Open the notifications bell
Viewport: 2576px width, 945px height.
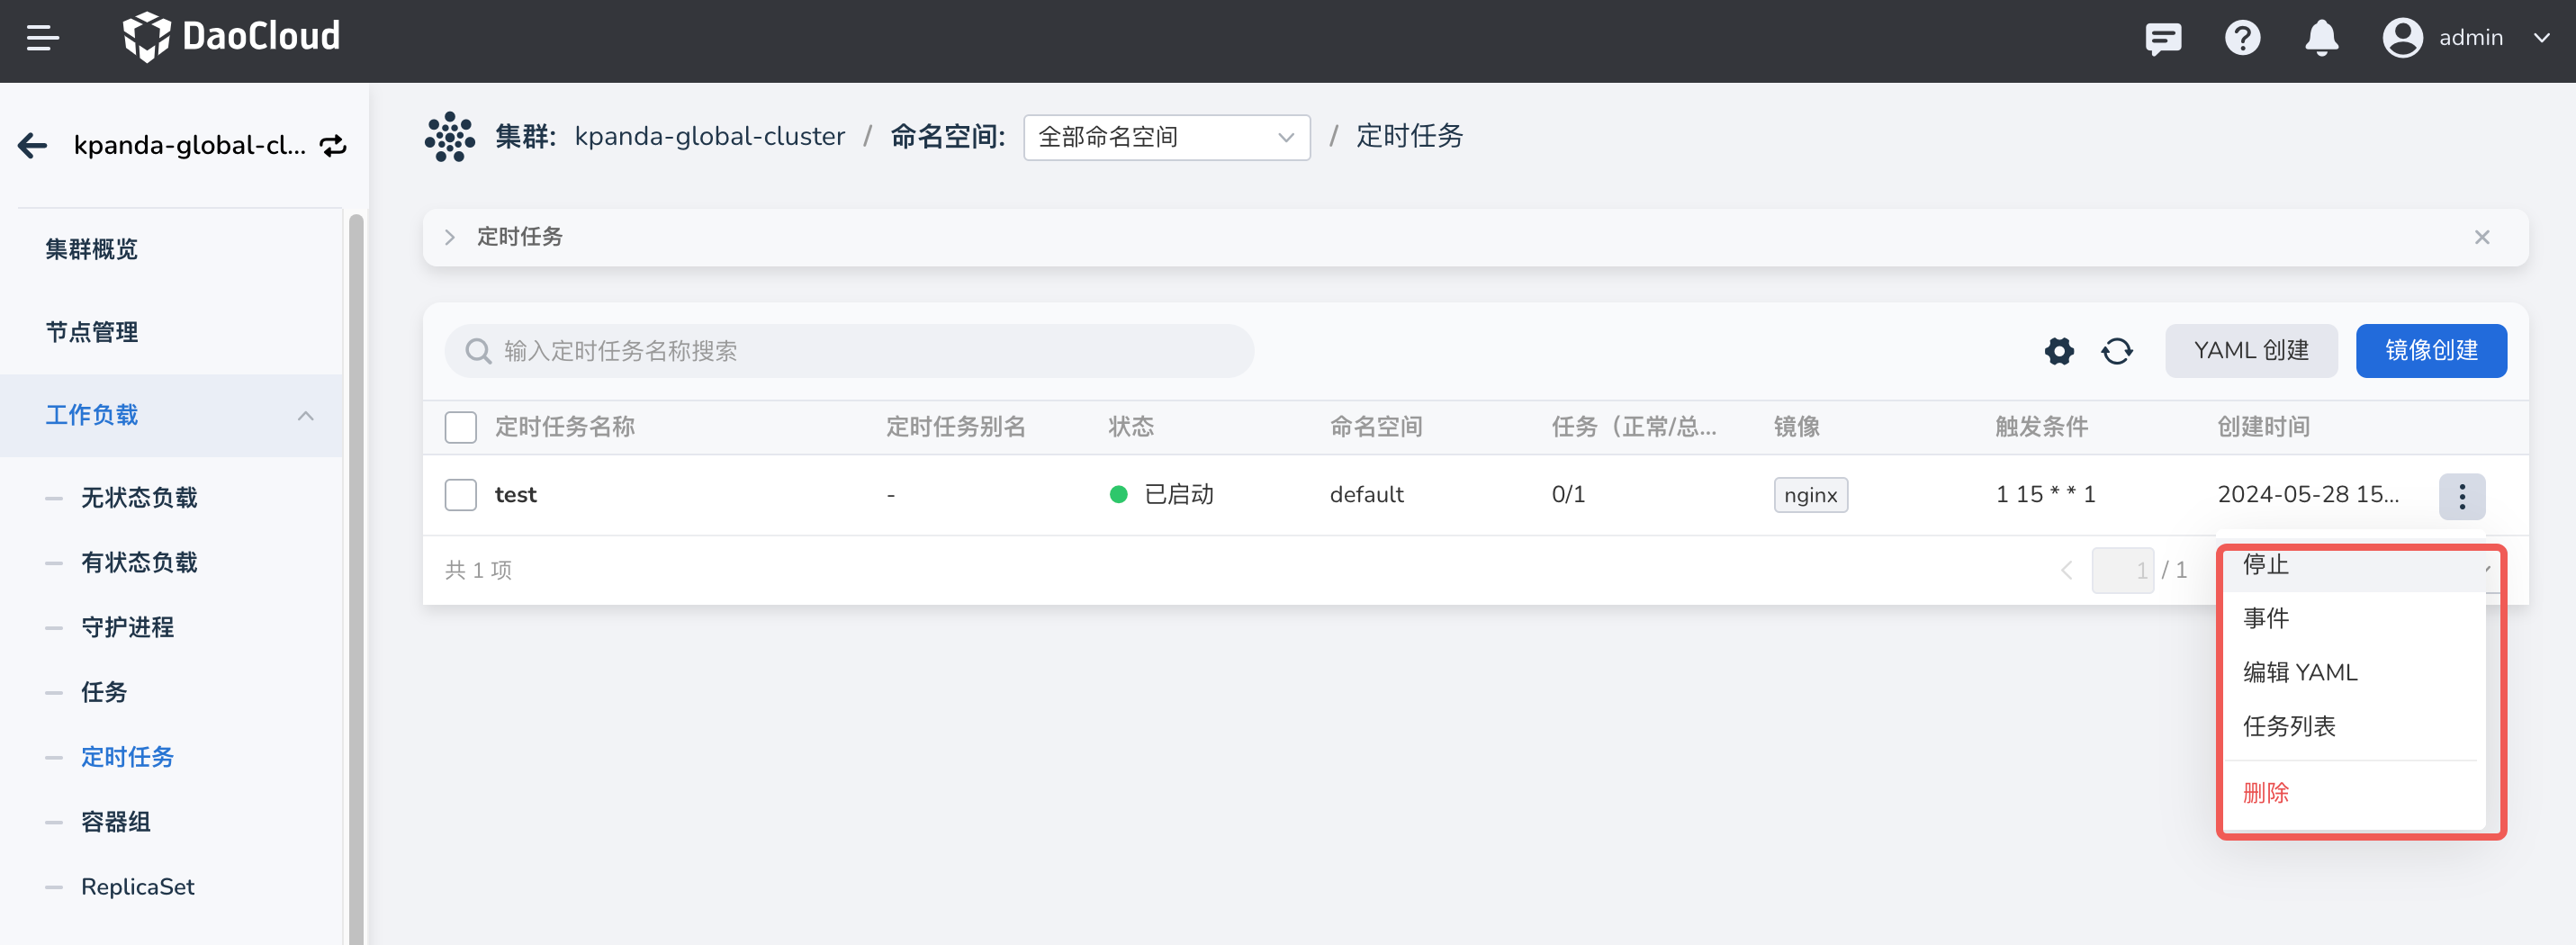(x=2321, y=38)
